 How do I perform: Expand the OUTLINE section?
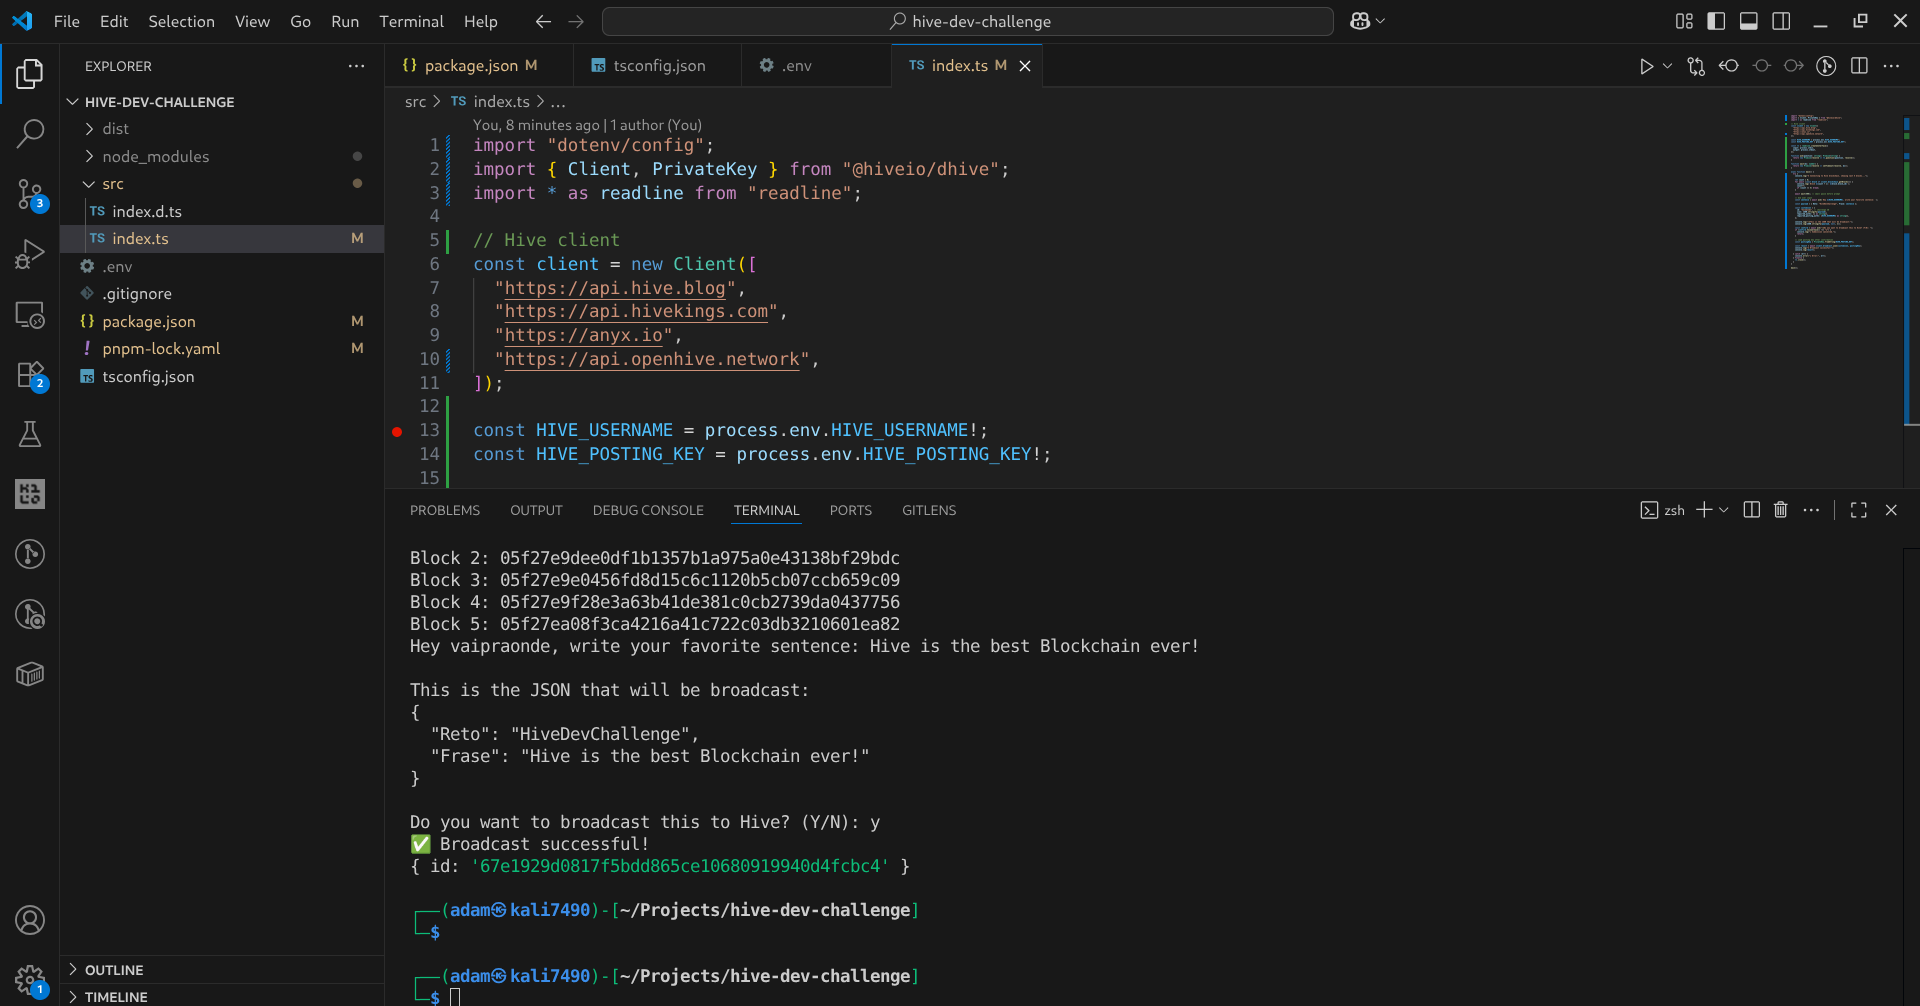(x=114, y=970)
